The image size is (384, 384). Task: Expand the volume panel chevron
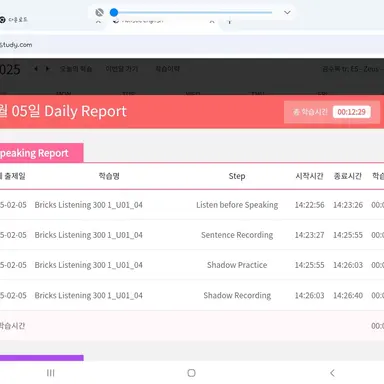(287, 13)
